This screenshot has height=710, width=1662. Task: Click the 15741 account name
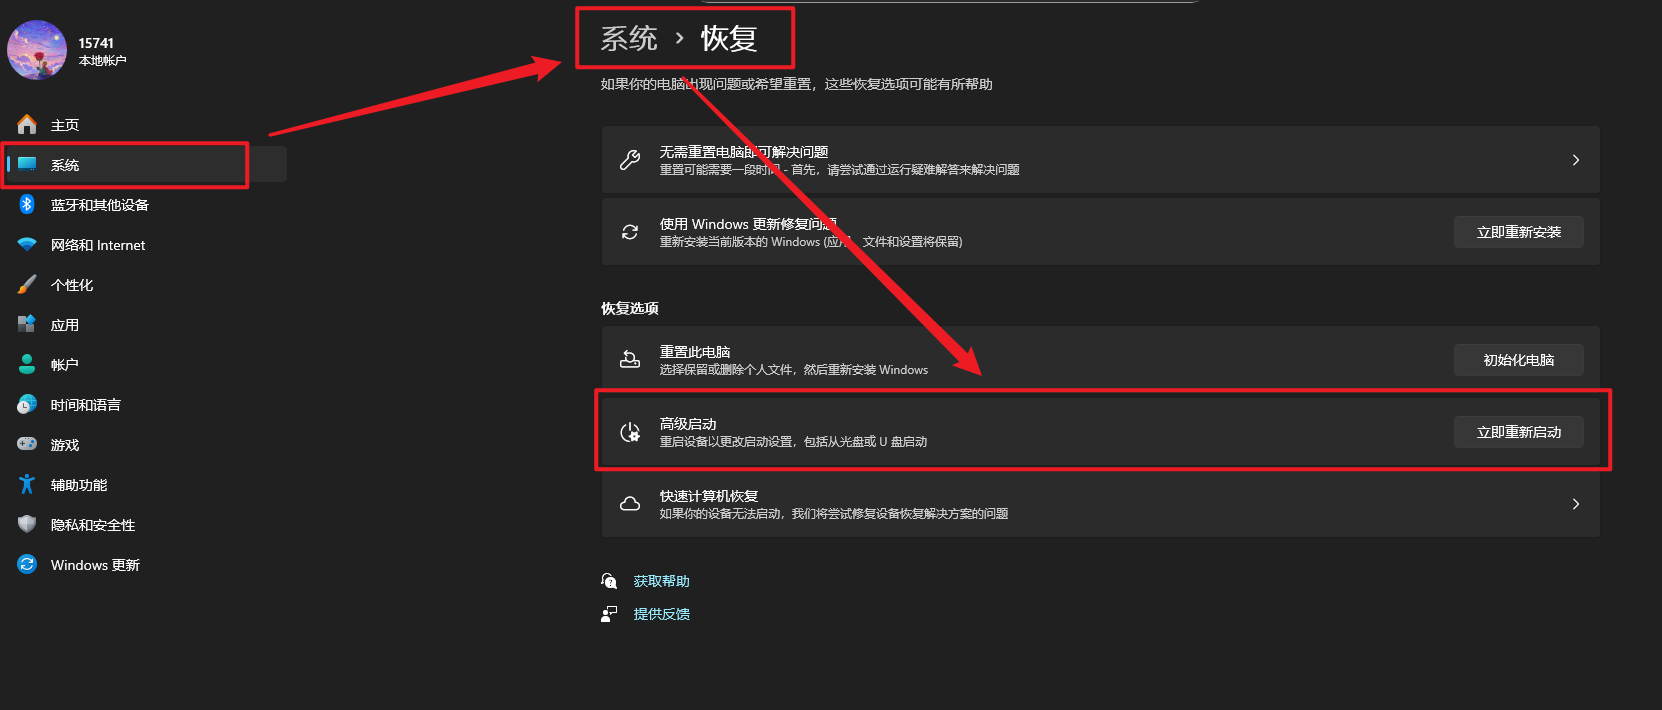[x=96, y=43]
